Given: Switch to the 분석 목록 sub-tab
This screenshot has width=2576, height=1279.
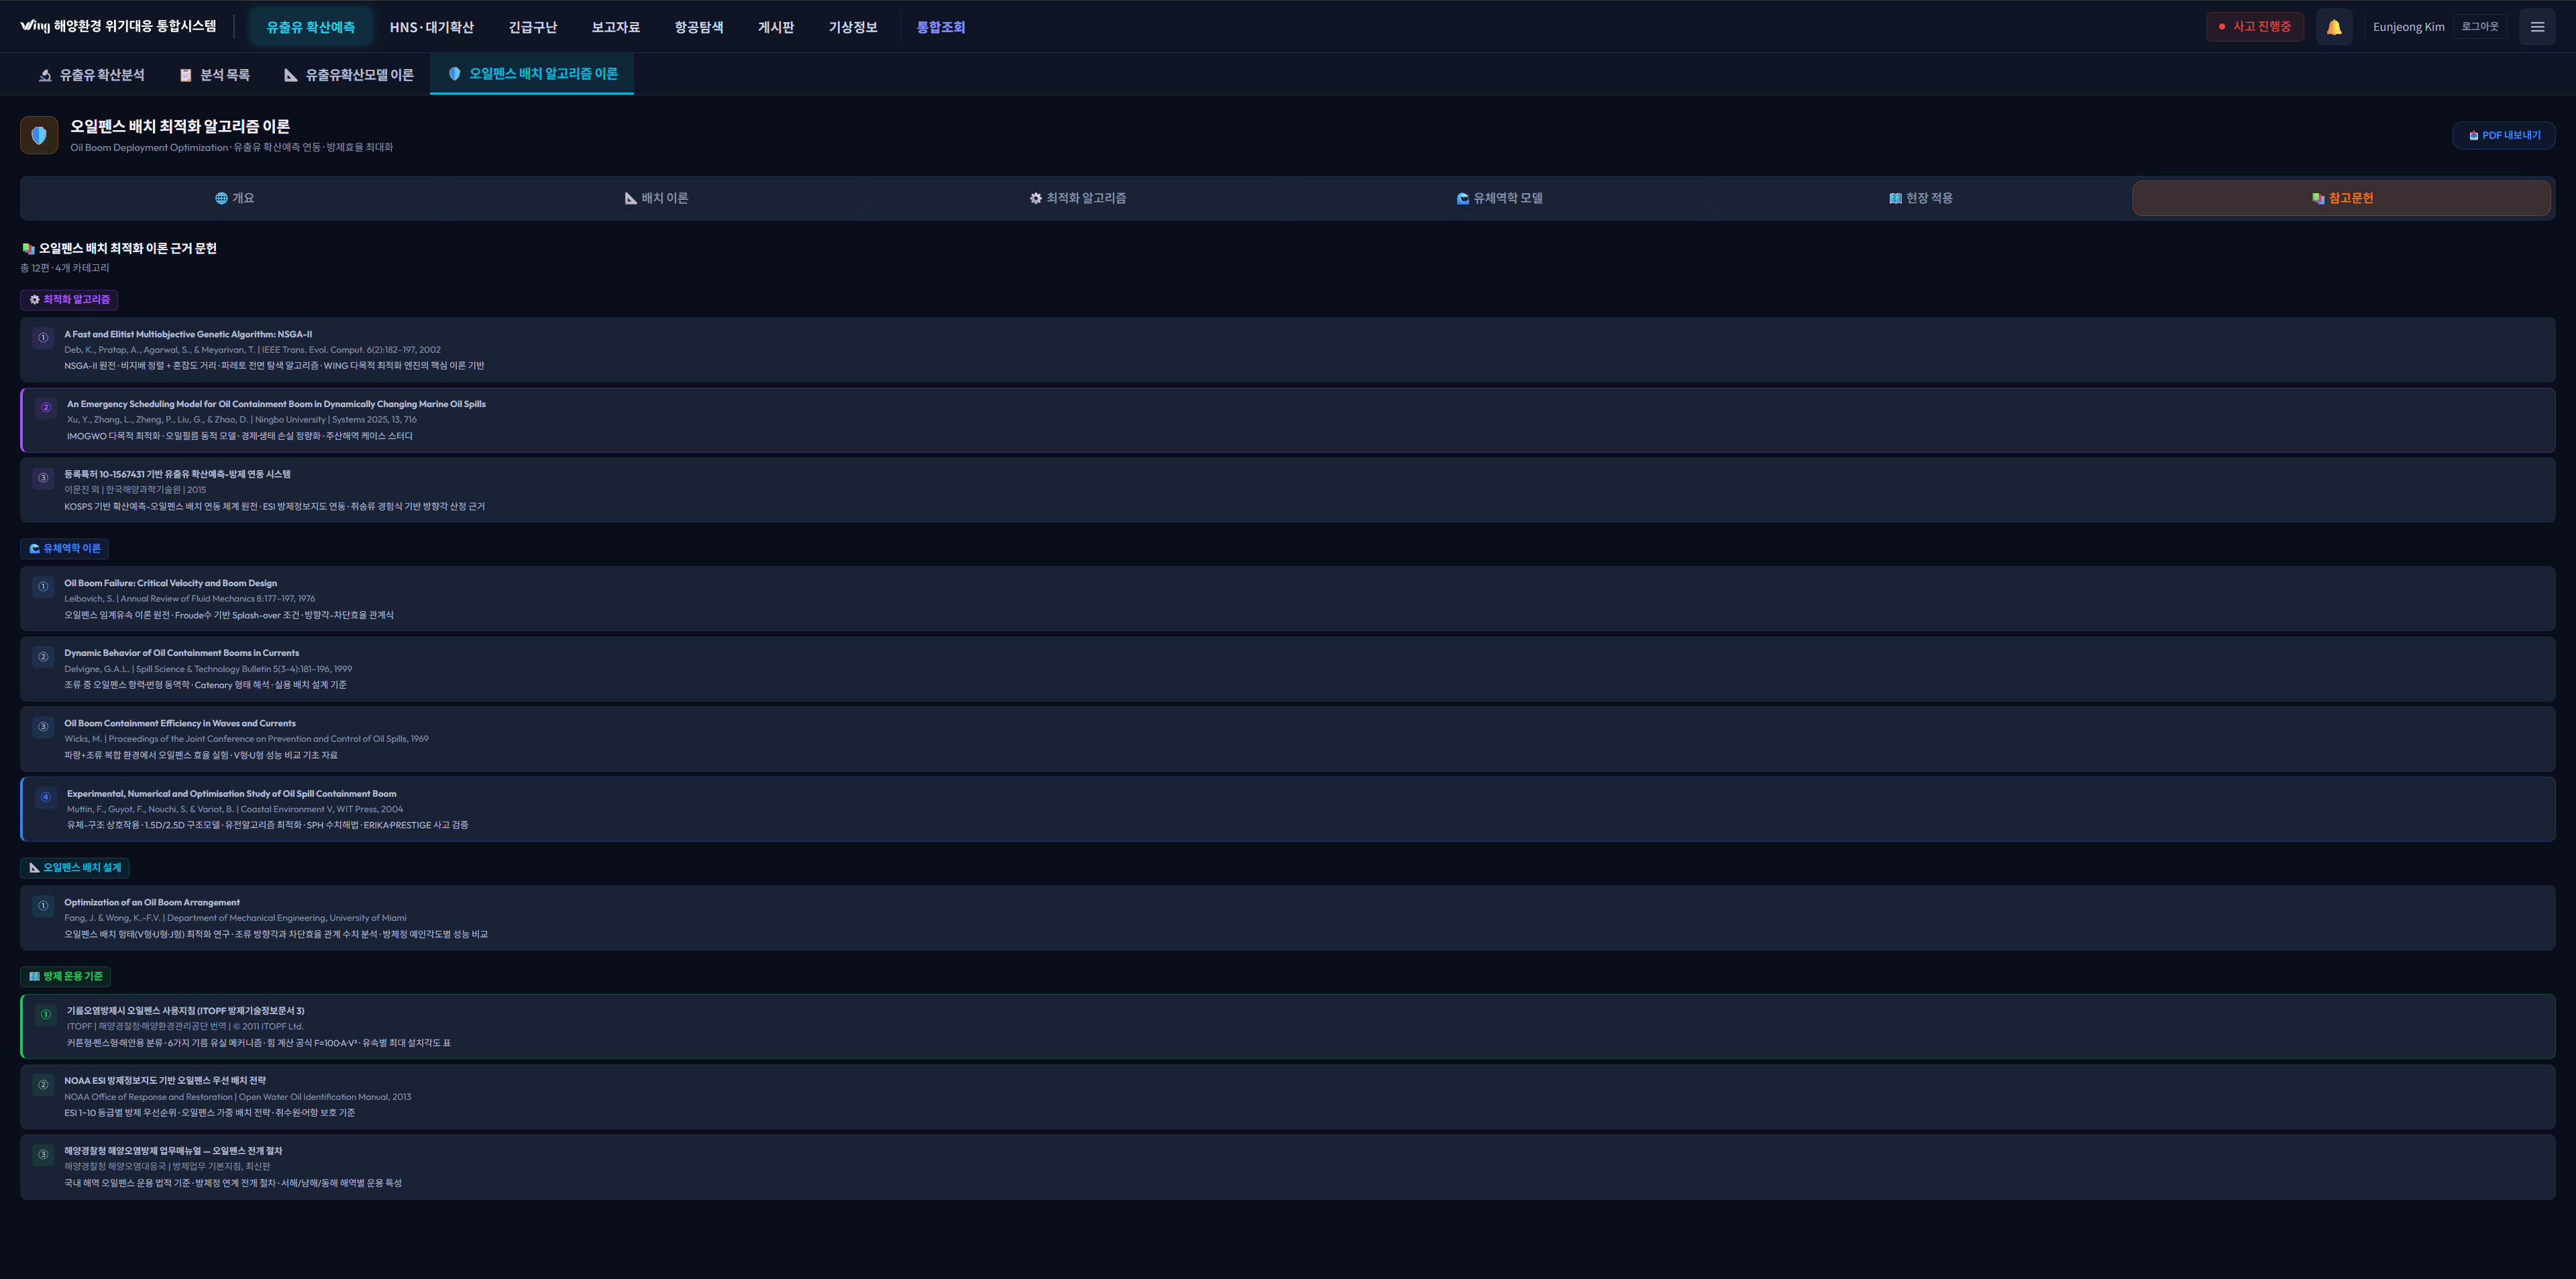Looking at the screenshot, I should click(x=214, y=75).
